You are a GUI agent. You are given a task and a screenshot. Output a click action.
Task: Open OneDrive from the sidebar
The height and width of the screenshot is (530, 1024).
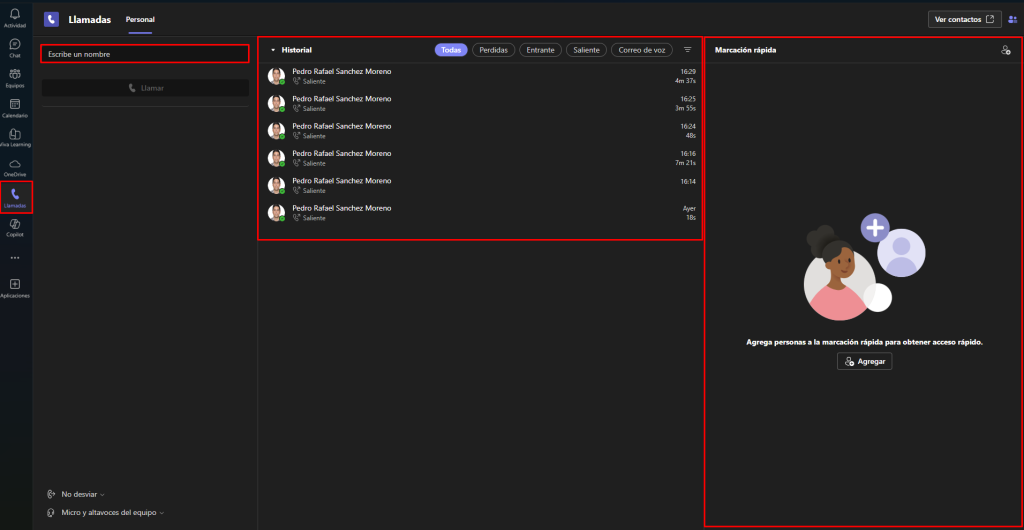click(x=15, y=165)
